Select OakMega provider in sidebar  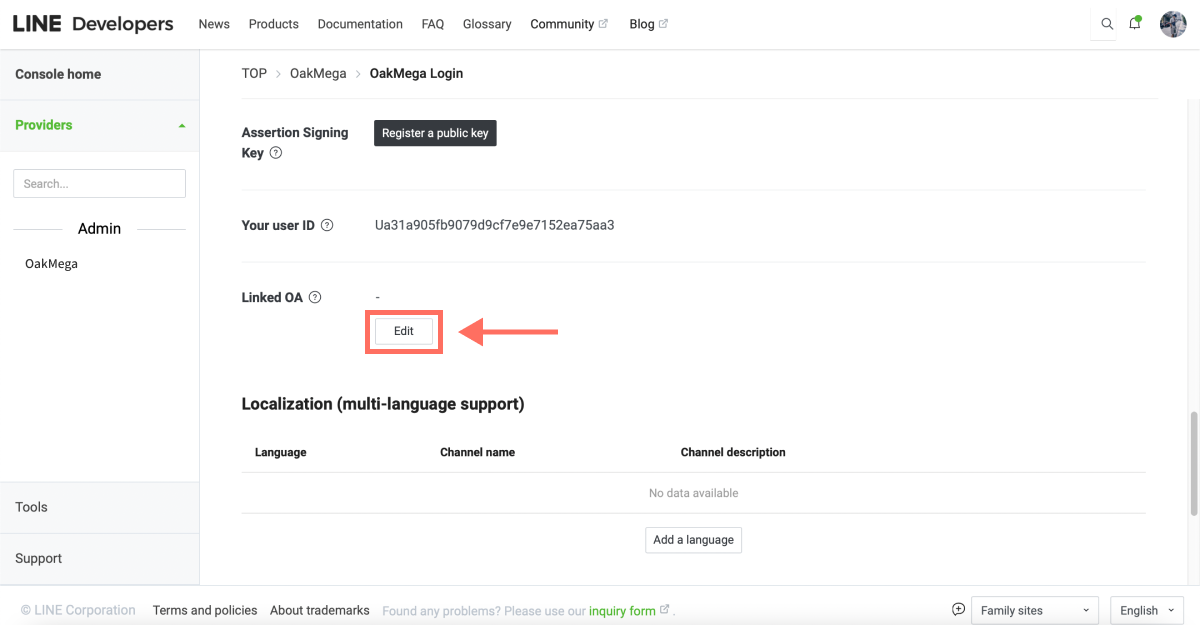click(51, 264)
